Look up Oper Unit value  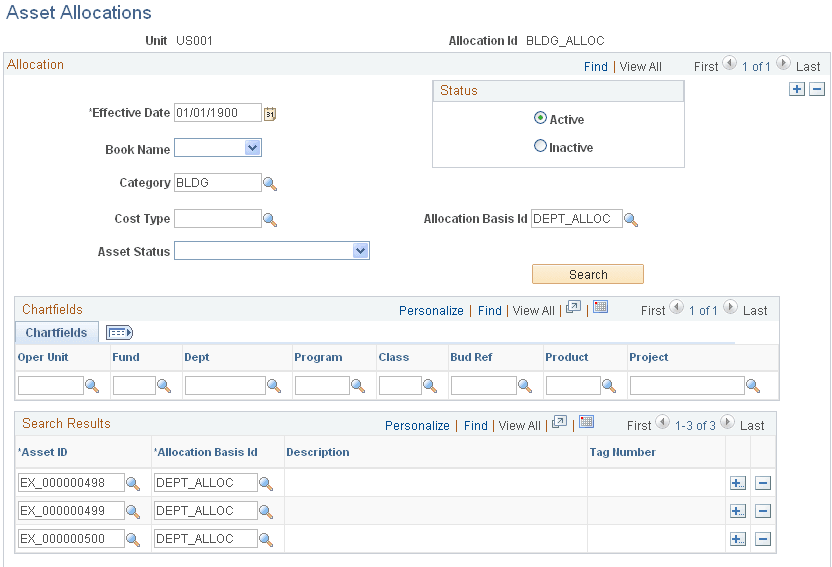pyautogui.click(x=92, y=386)
